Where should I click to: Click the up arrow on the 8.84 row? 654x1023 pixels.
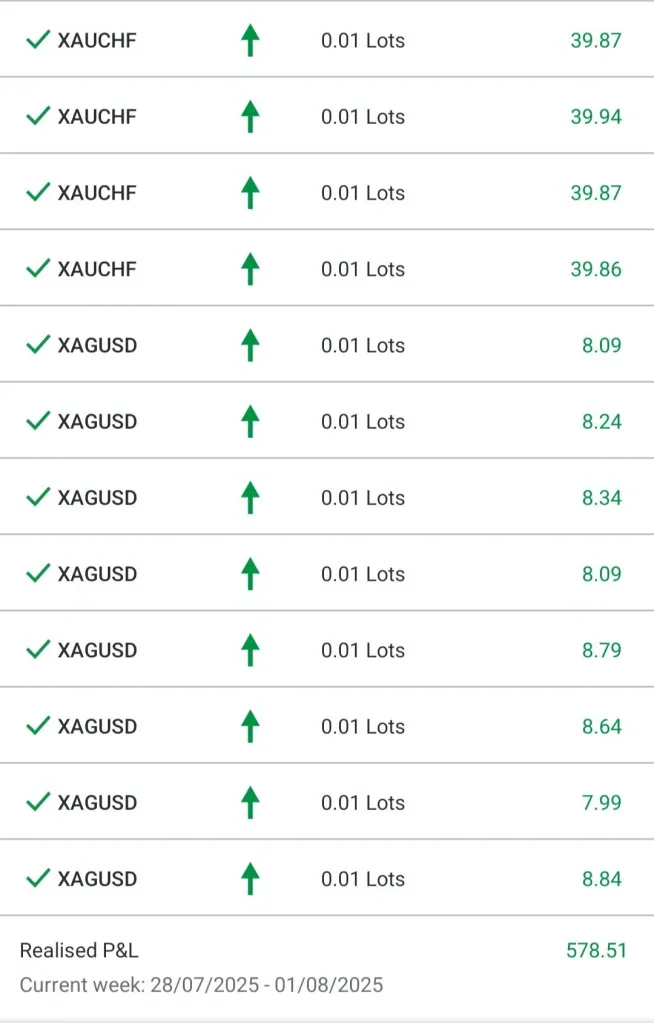point(250,879)
